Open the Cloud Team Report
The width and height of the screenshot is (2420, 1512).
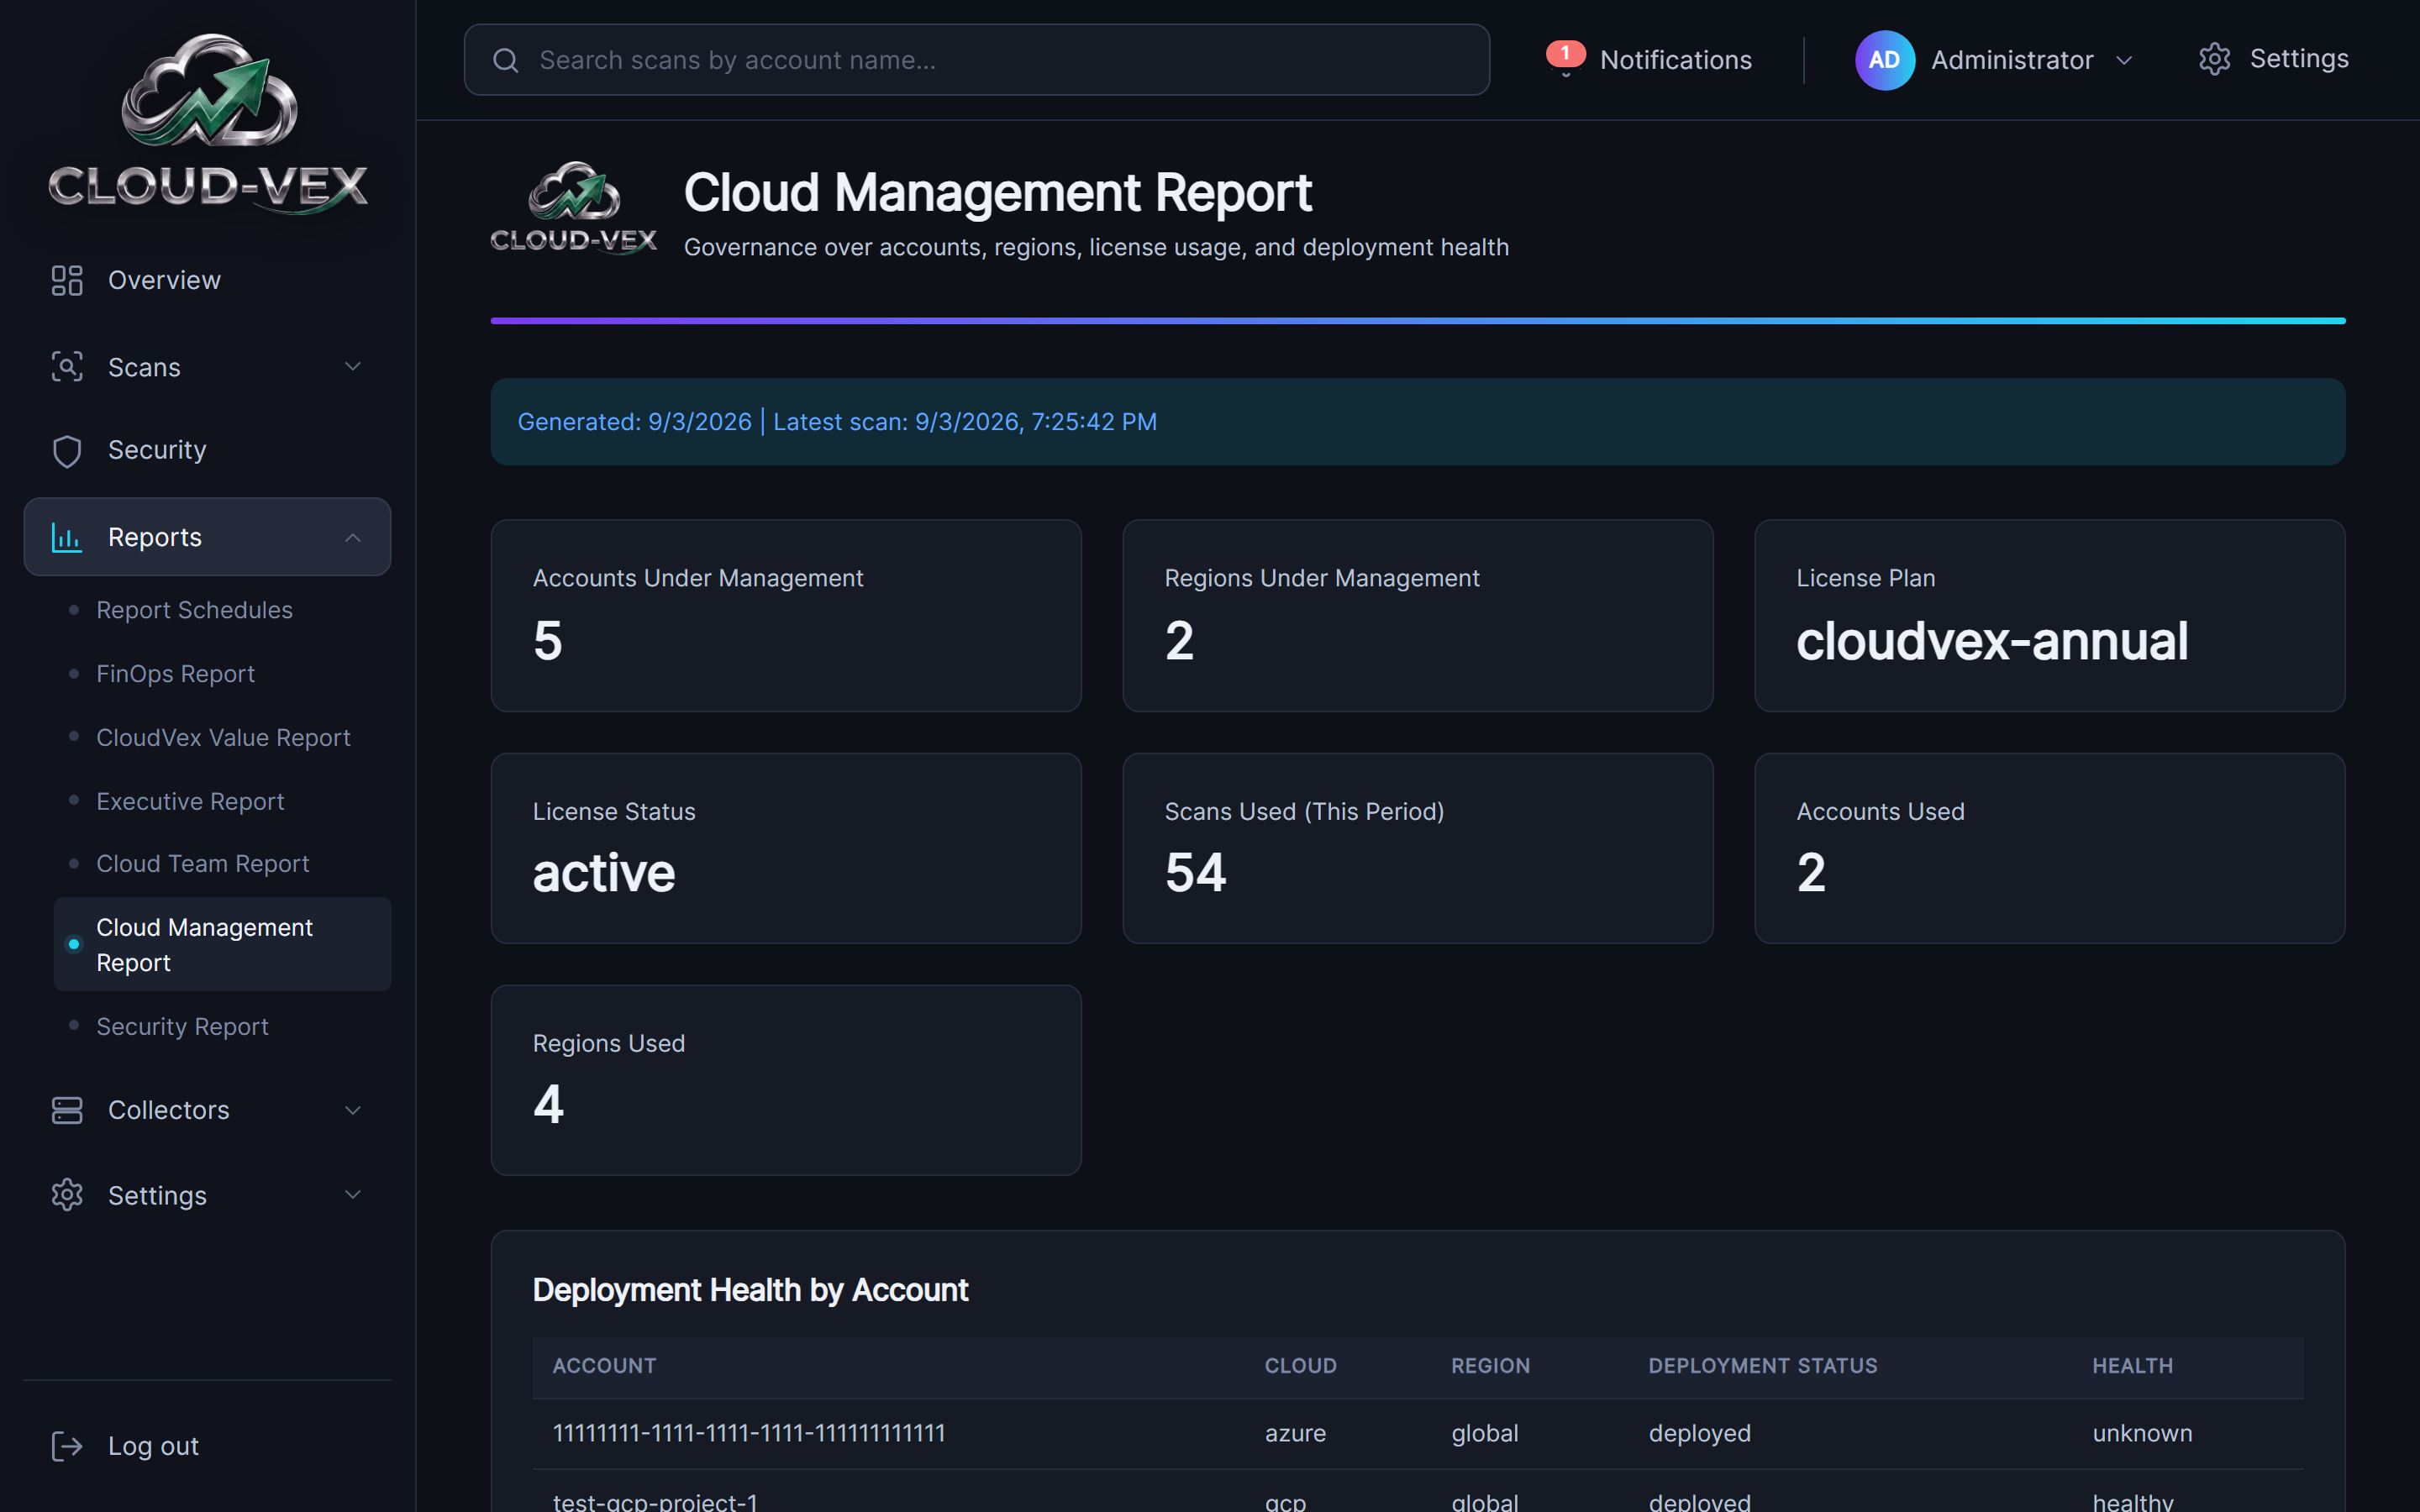click(x=202, y=864)
